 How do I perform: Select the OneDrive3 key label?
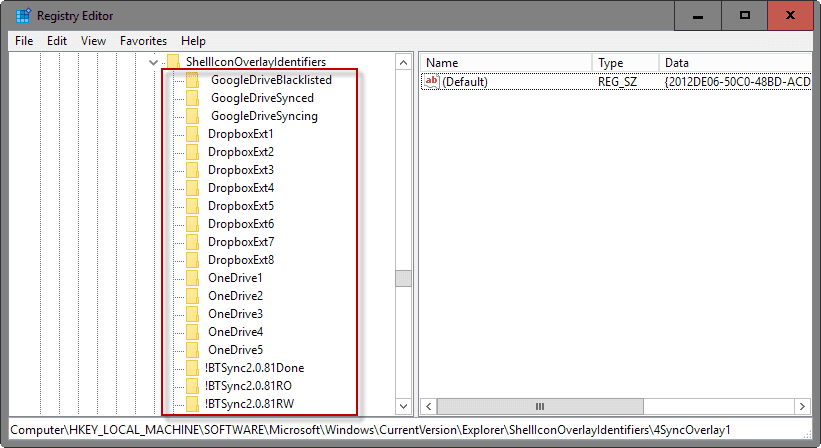pos(236,313)
